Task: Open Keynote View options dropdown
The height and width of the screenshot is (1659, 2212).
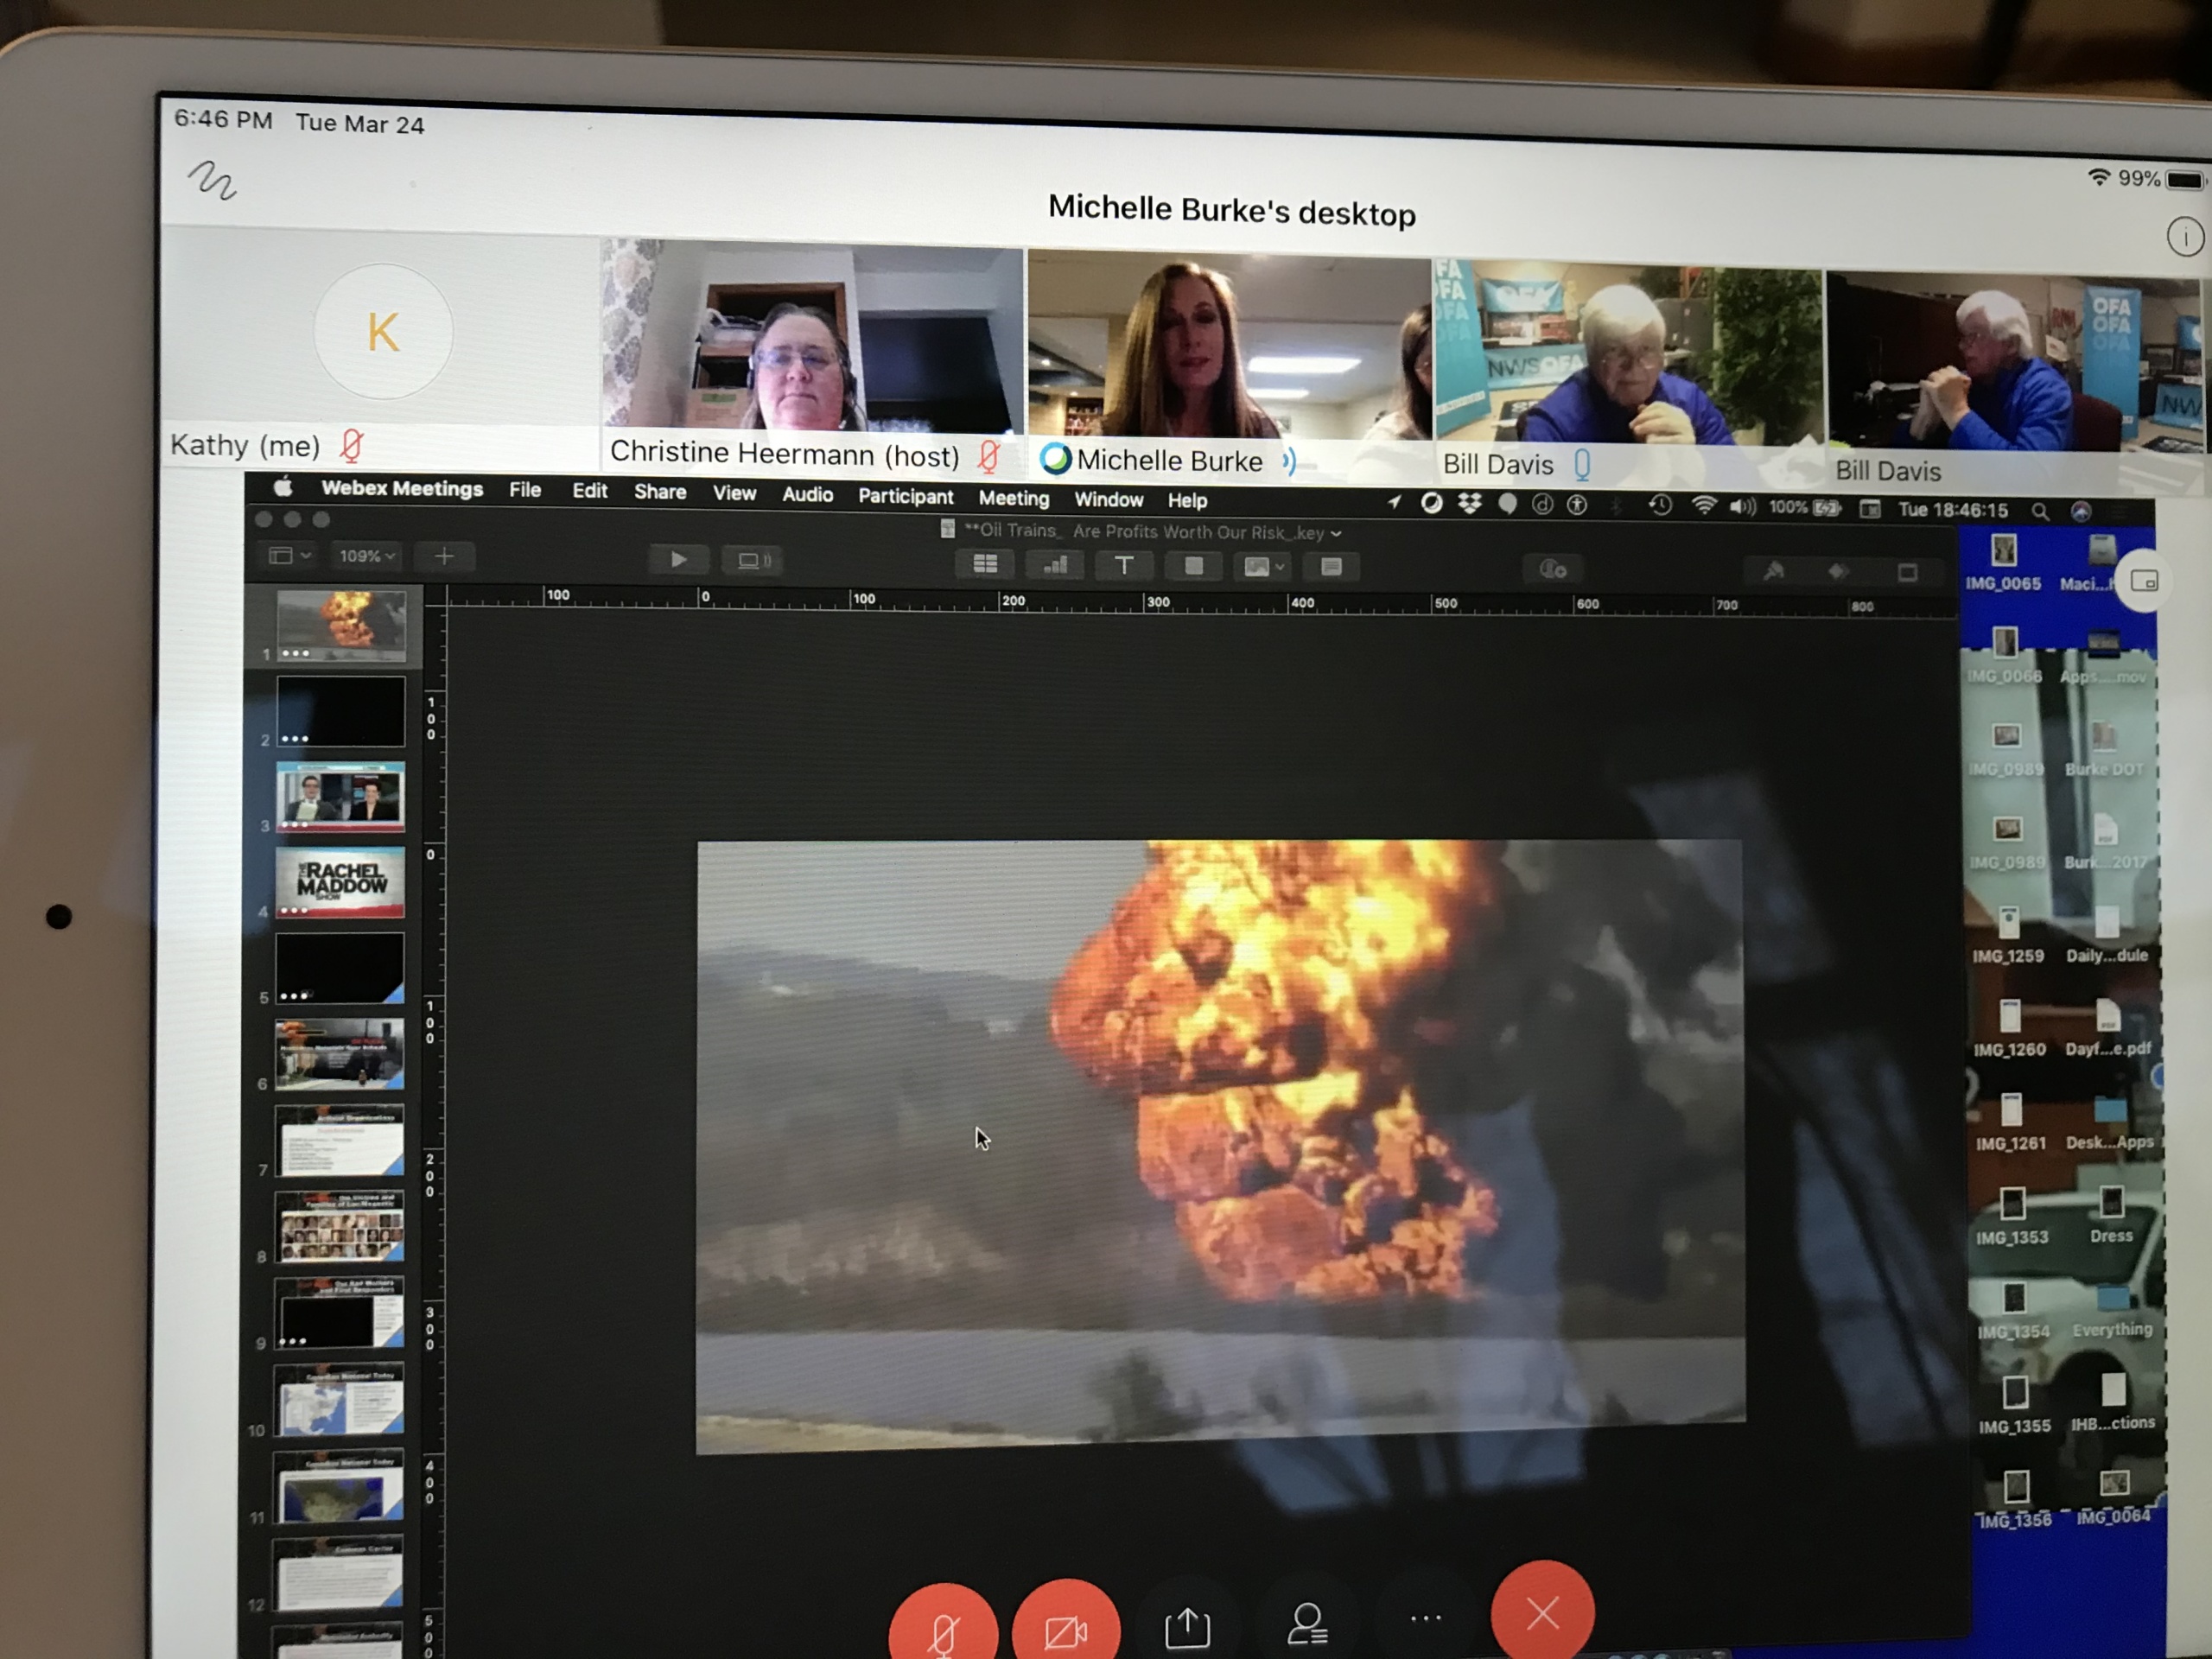Action: [289, 555]
